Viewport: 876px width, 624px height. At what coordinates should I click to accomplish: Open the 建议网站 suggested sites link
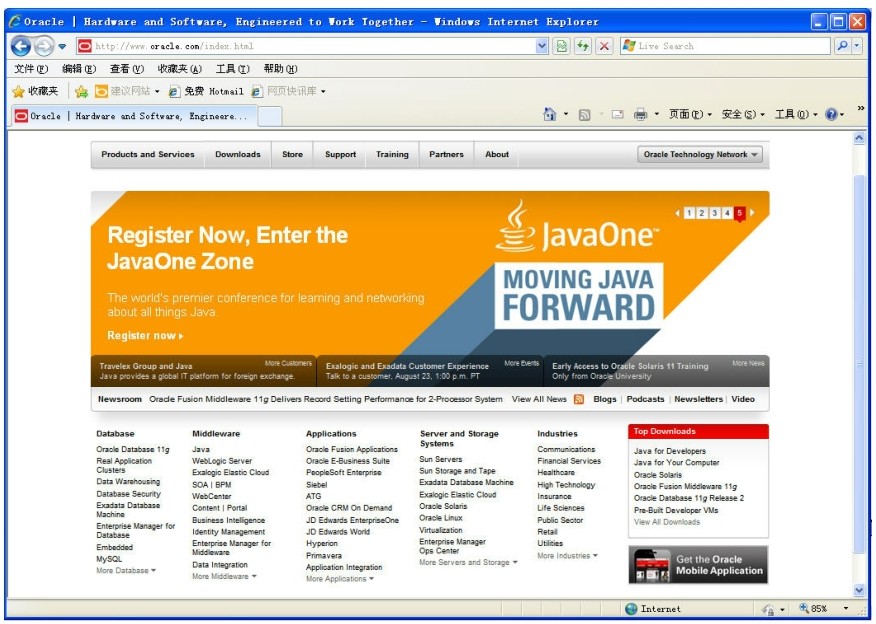click(127, 91)
